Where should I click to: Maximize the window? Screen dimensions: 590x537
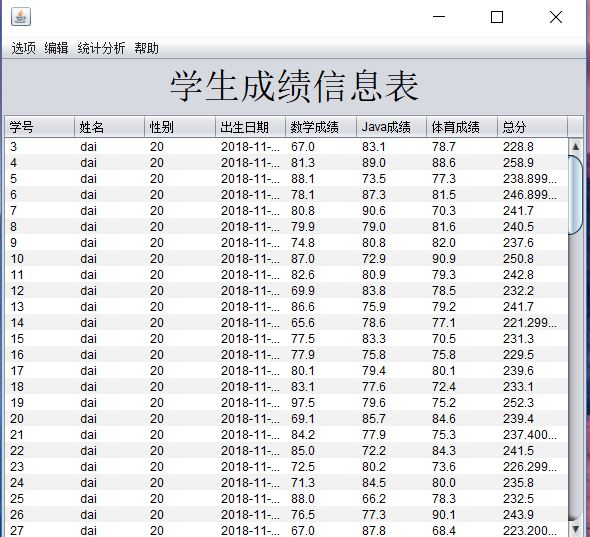[x=497, y=17]
